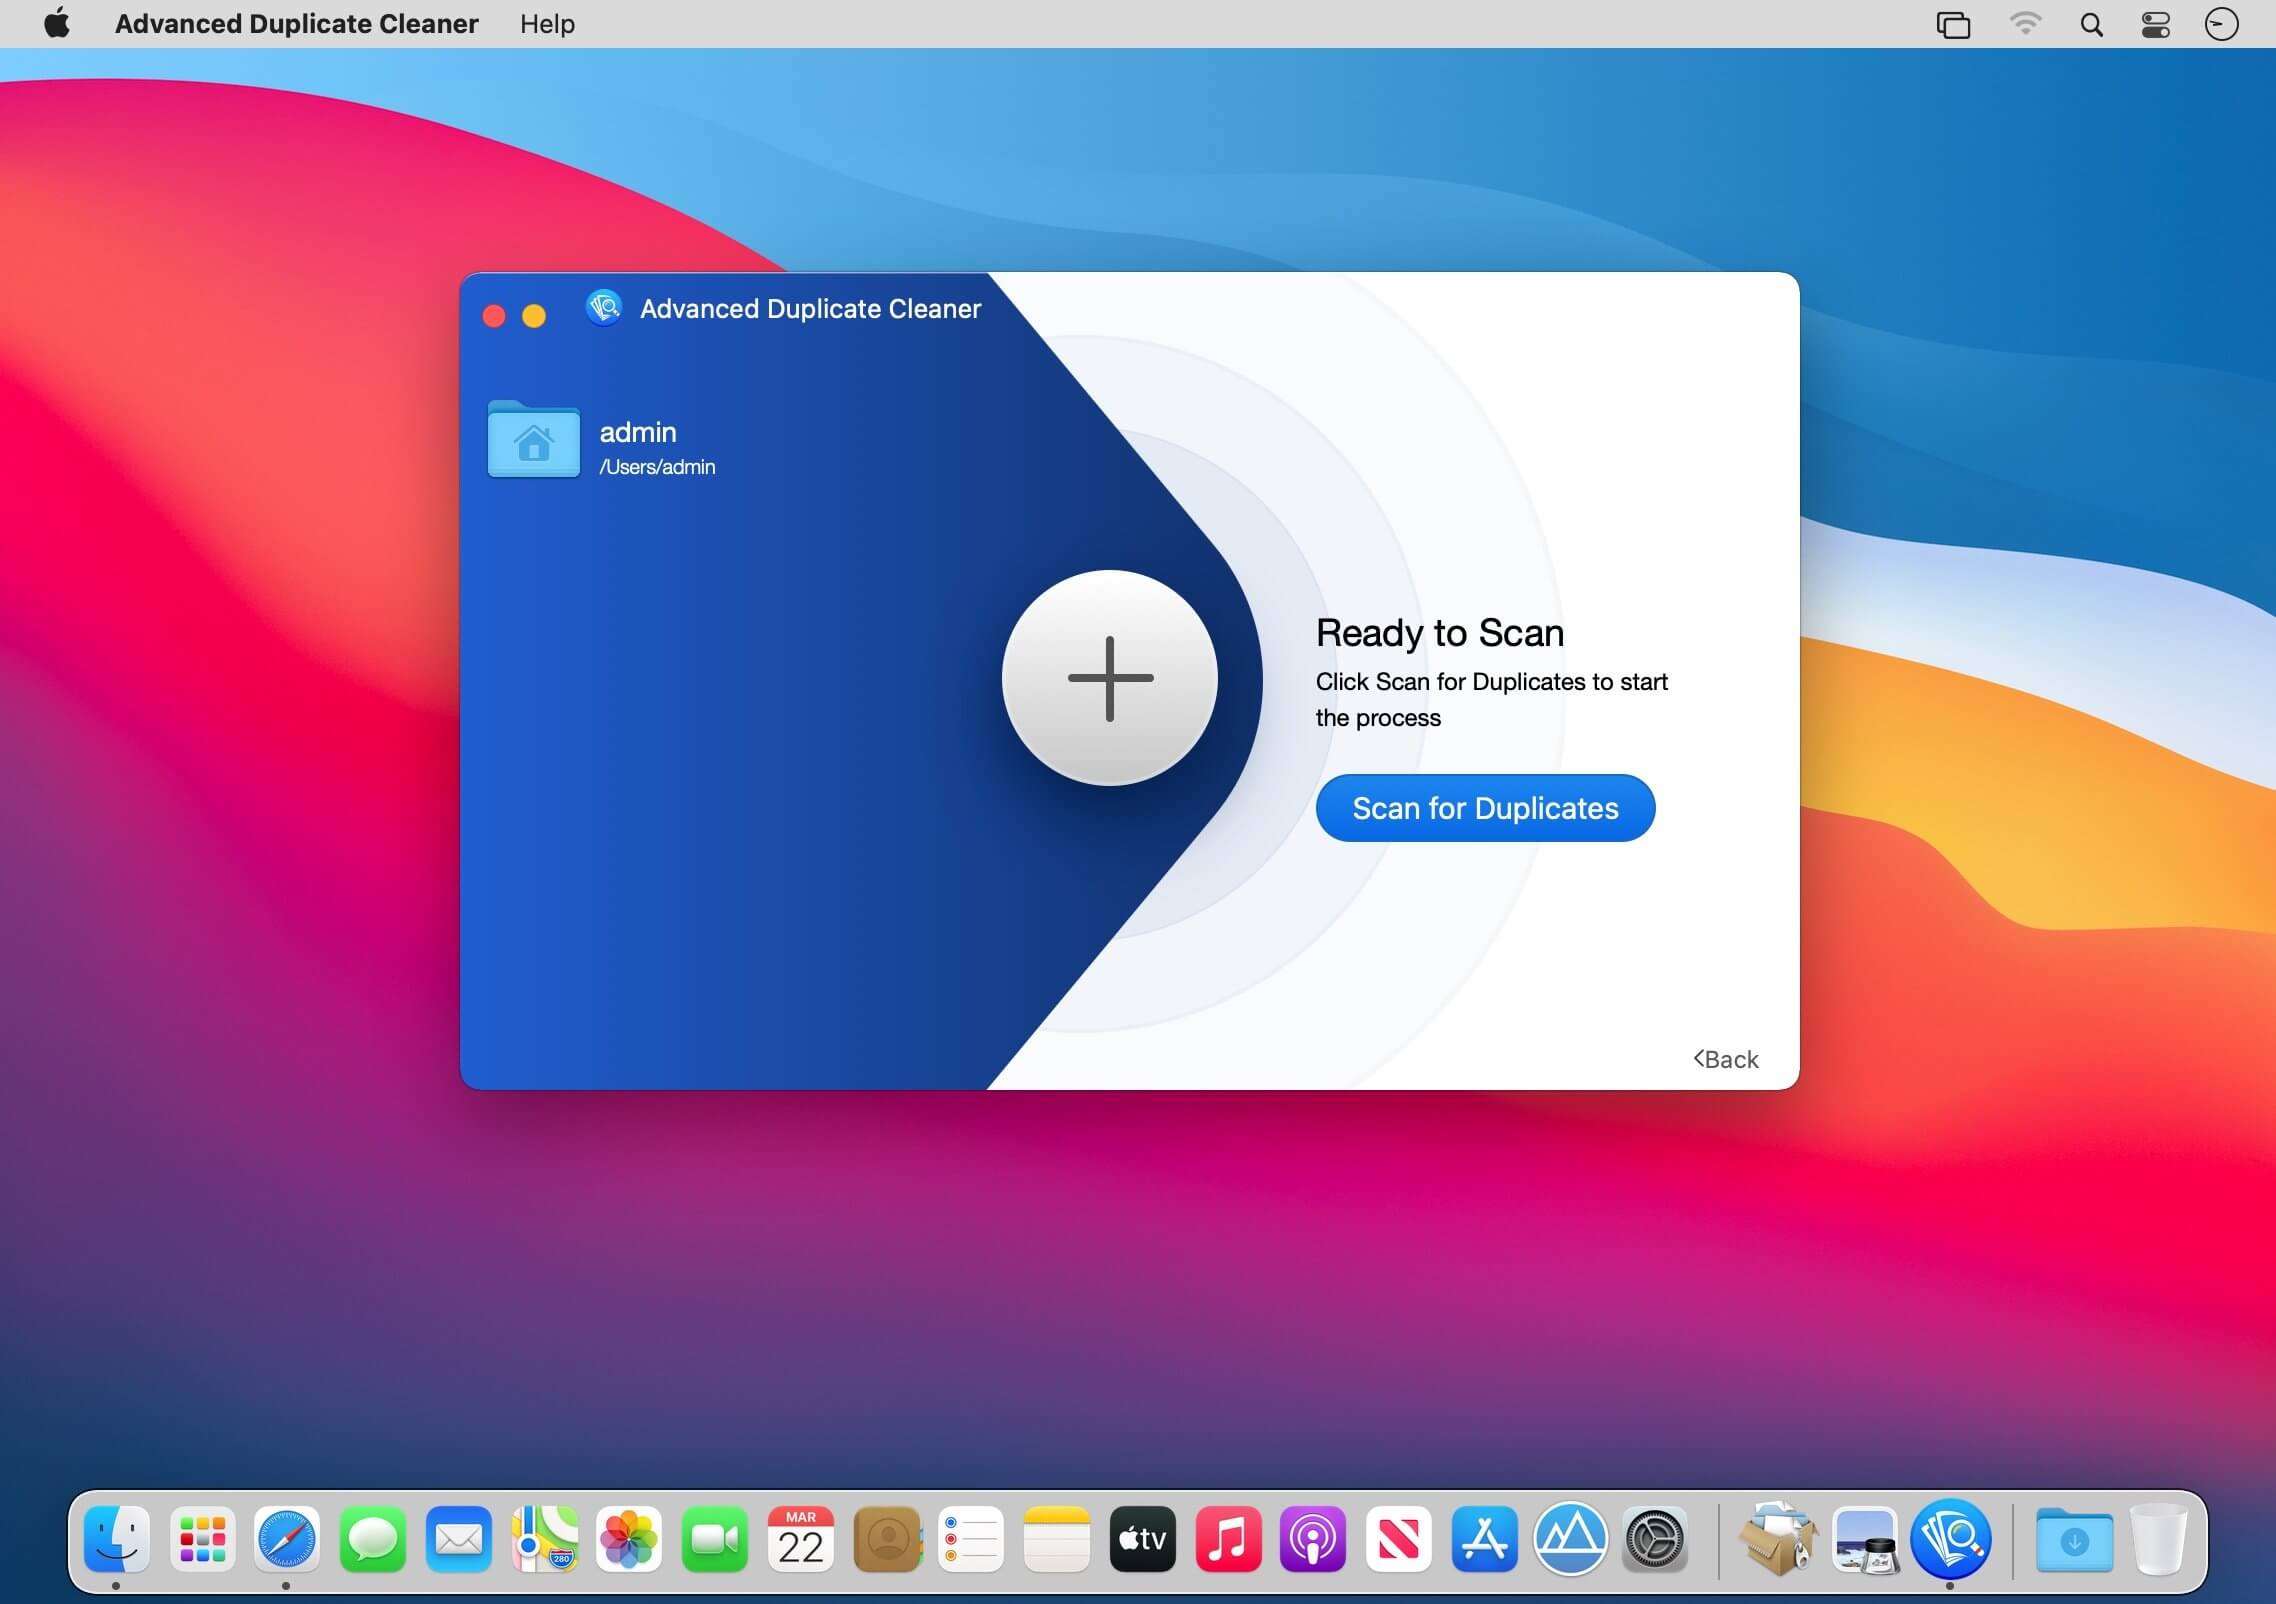Open Control Center in the menu bar

point(2155,24)
